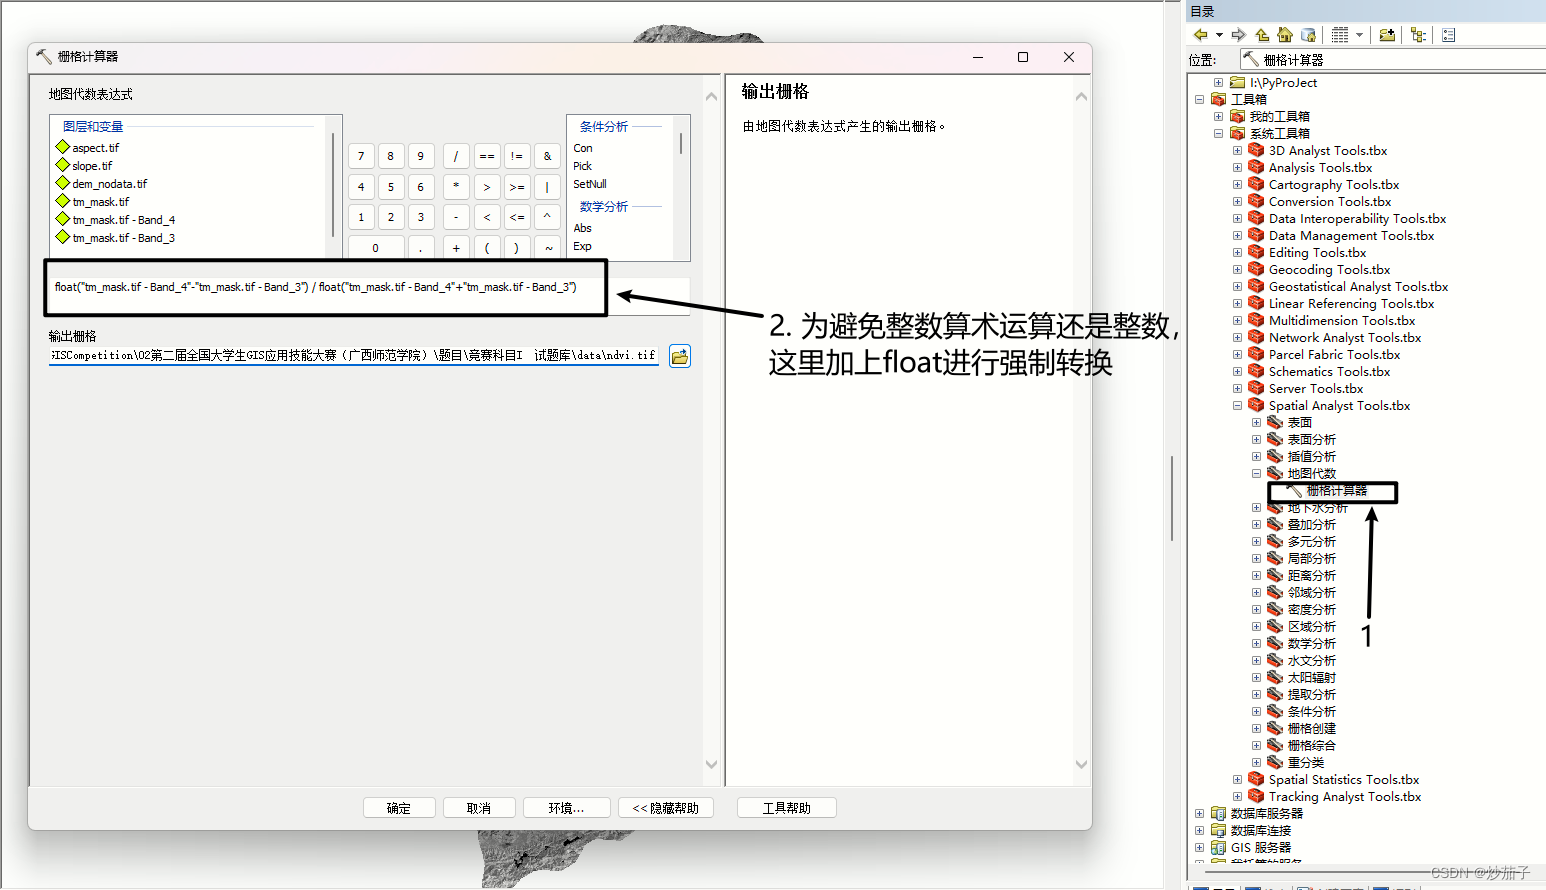Image resolution: width=1546 pixels, height=890 pixels.
Task: Jump to Catalog home folder
Action: [1285, 35]
